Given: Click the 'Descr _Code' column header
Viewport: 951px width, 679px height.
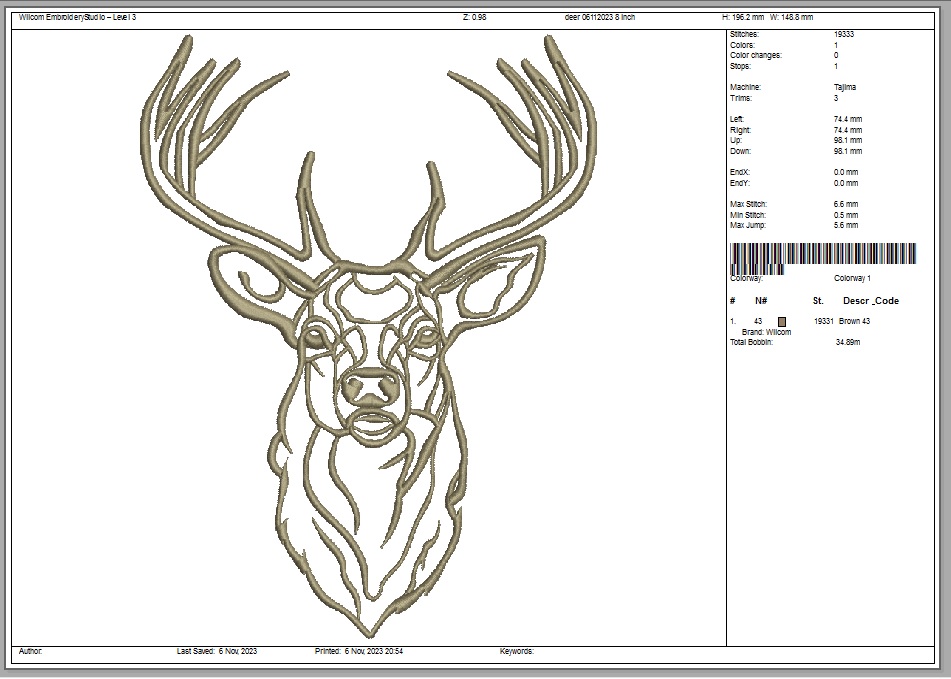Looking at the screenshot, I should 870,301.
